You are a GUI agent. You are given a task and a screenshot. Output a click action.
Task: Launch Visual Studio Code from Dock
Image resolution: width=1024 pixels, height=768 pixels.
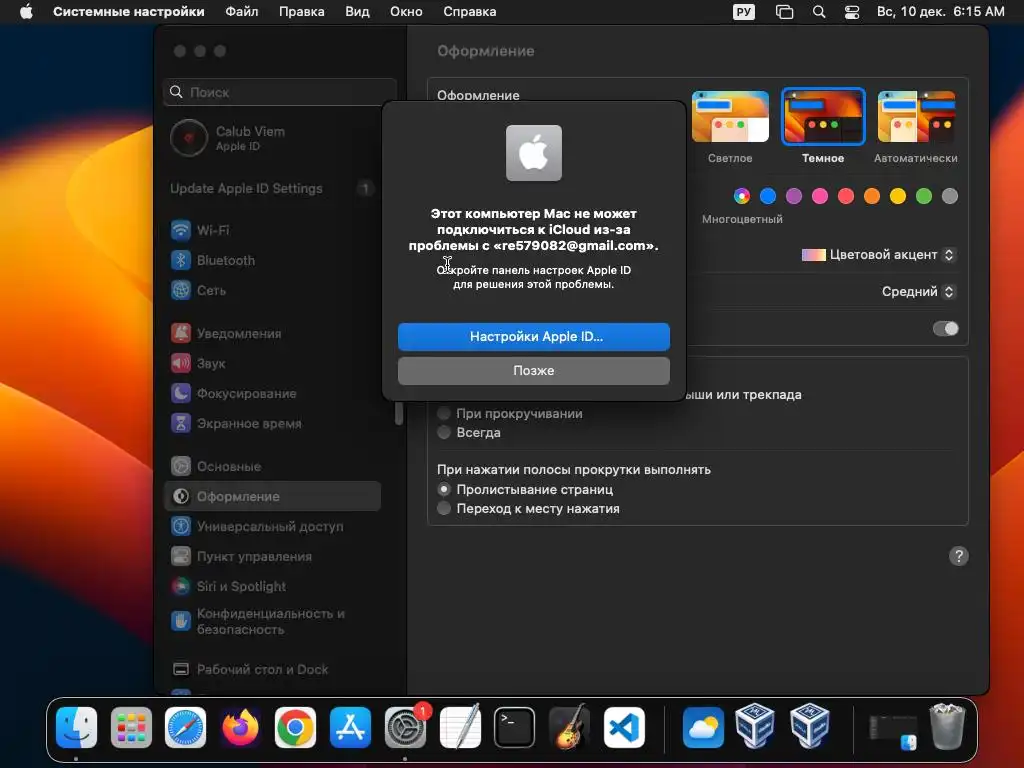pos(624,728)
